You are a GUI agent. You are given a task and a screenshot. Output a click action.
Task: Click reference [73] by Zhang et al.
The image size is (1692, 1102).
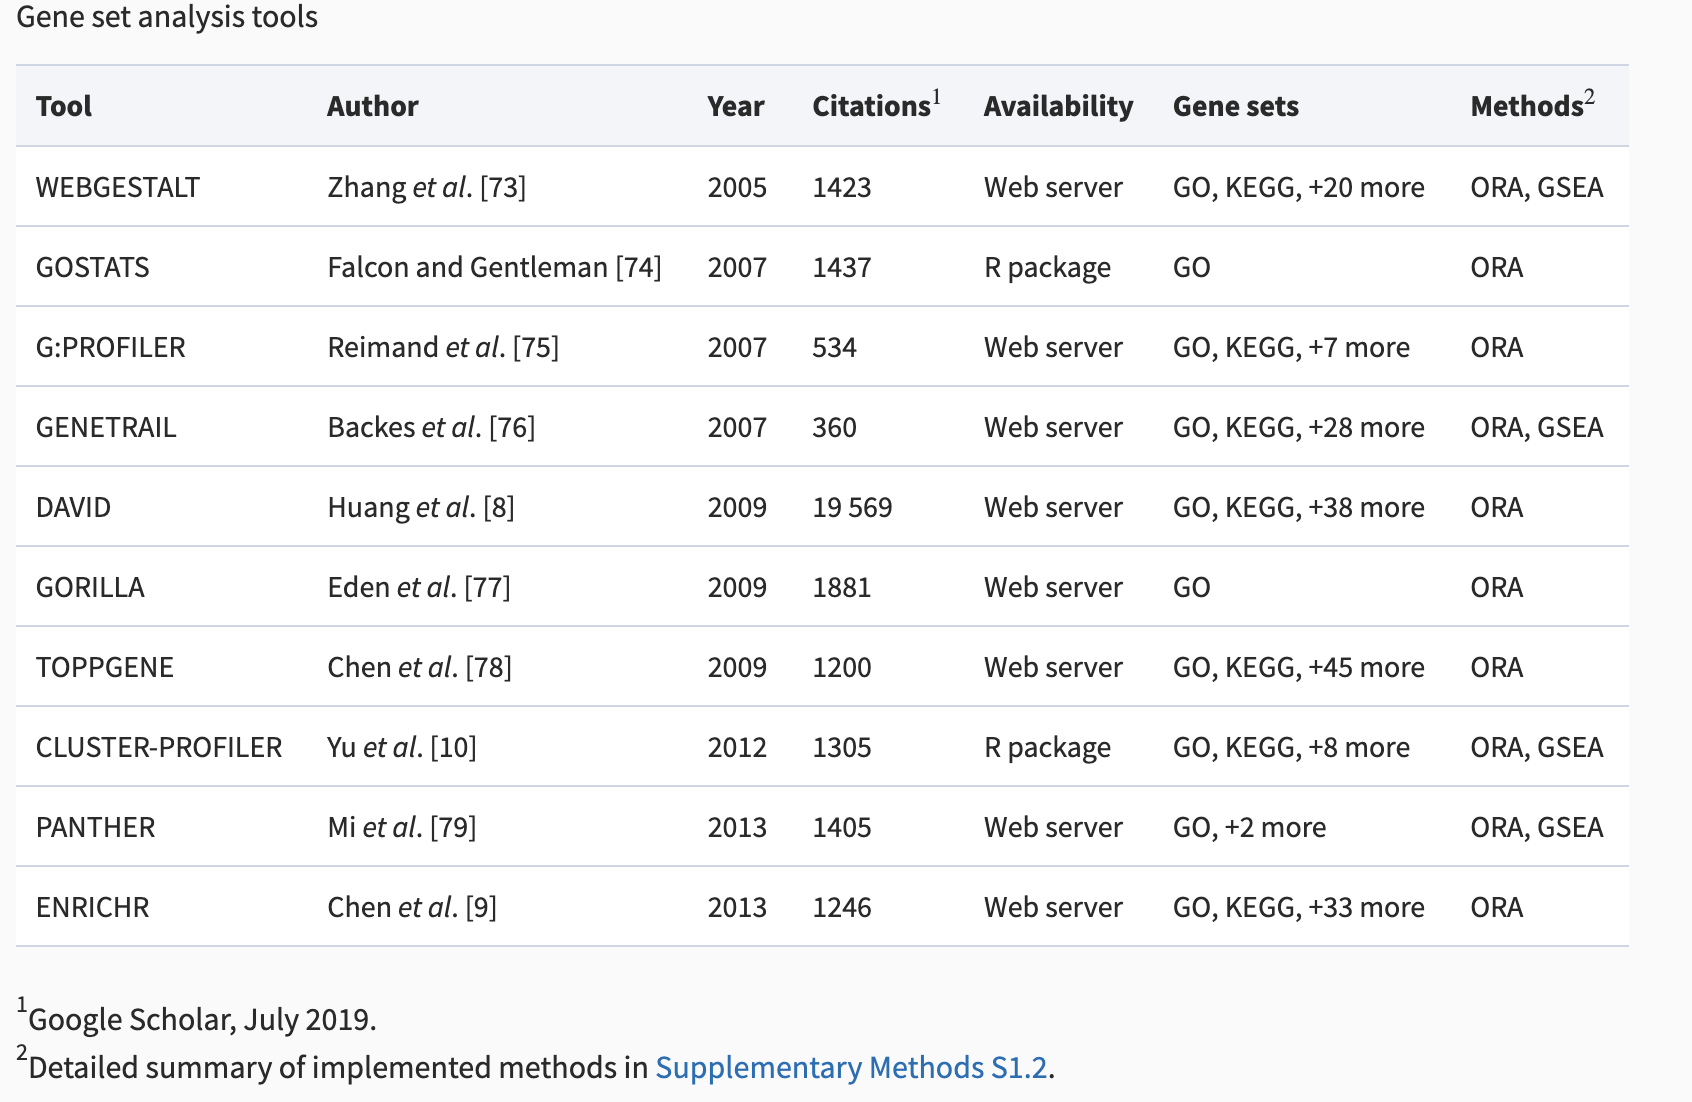(x=503, y=188)
